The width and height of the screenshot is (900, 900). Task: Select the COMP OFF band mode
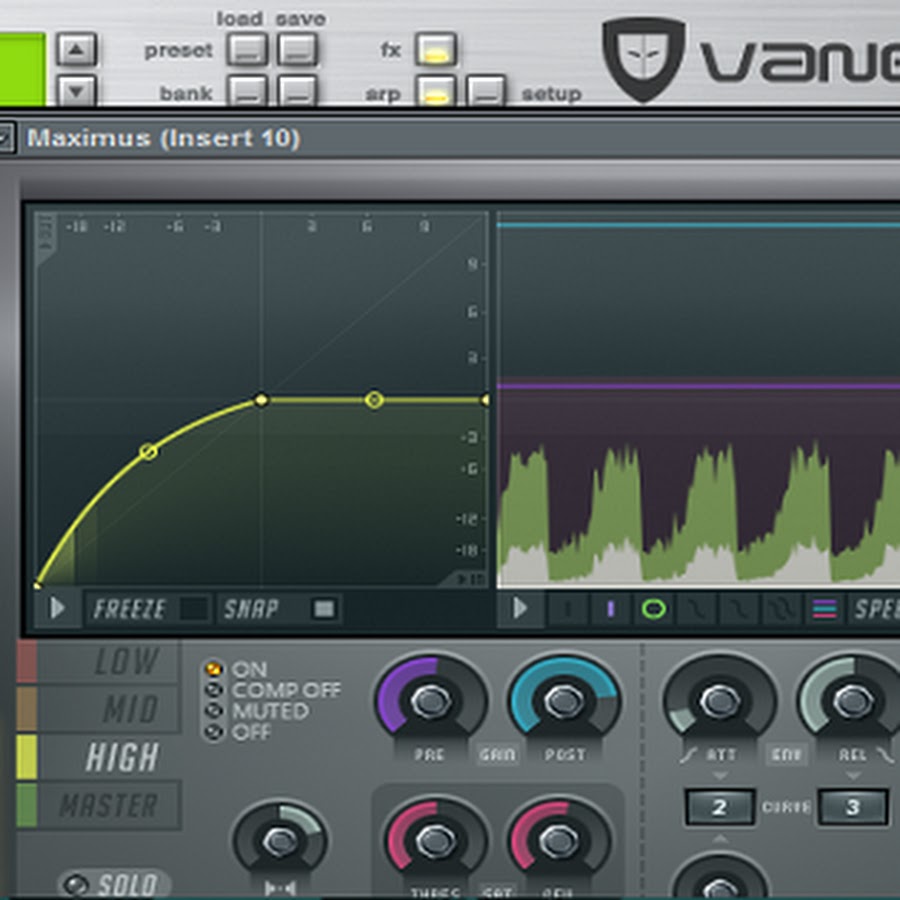click(x=213, y=690)
